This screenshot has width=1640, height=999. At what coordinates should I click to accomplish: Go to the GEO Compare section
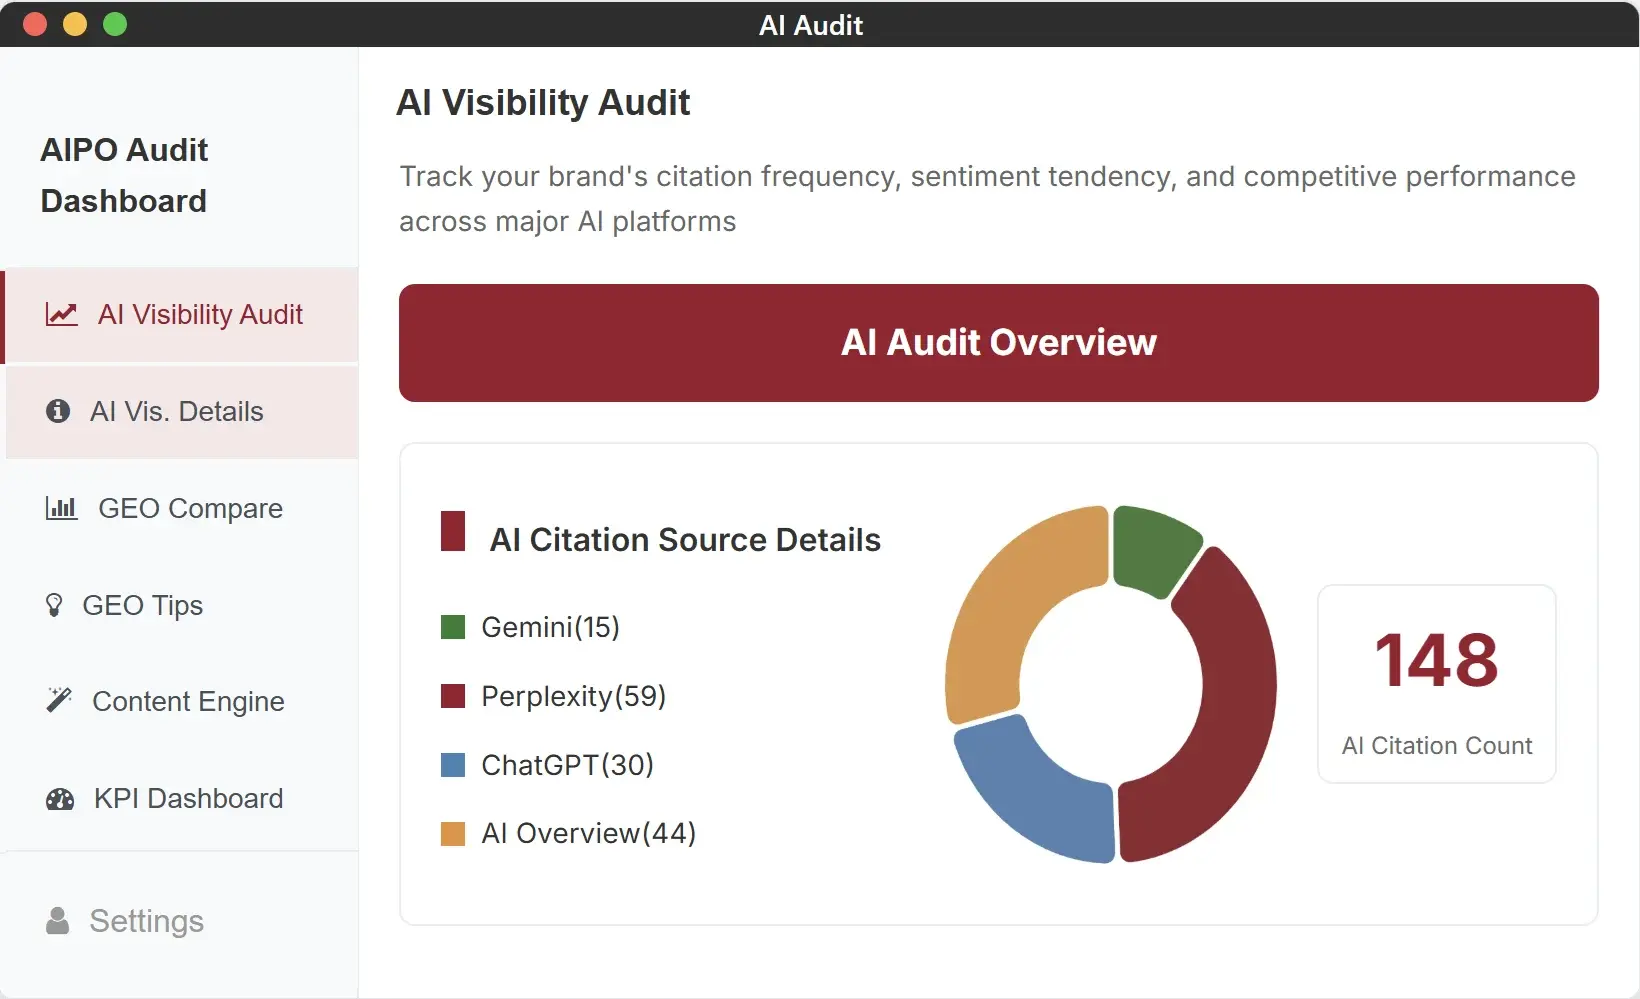(x=190, y=508)
